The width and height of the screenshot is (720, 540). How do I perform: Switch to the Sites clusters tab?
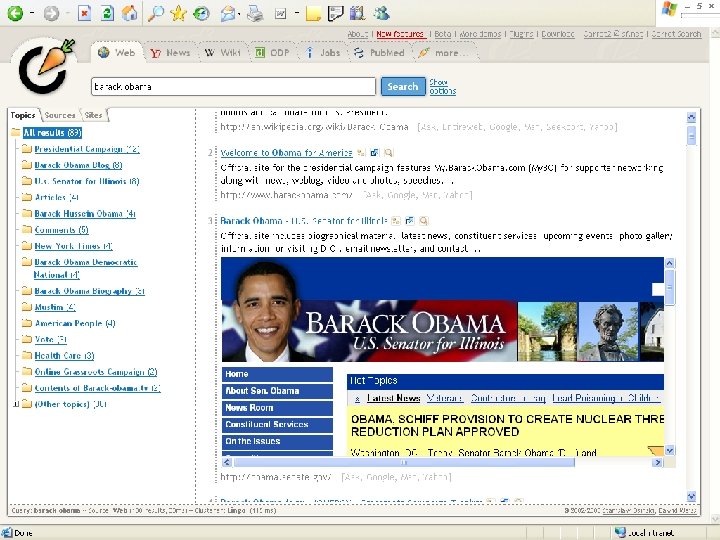(x=93, y=115)
